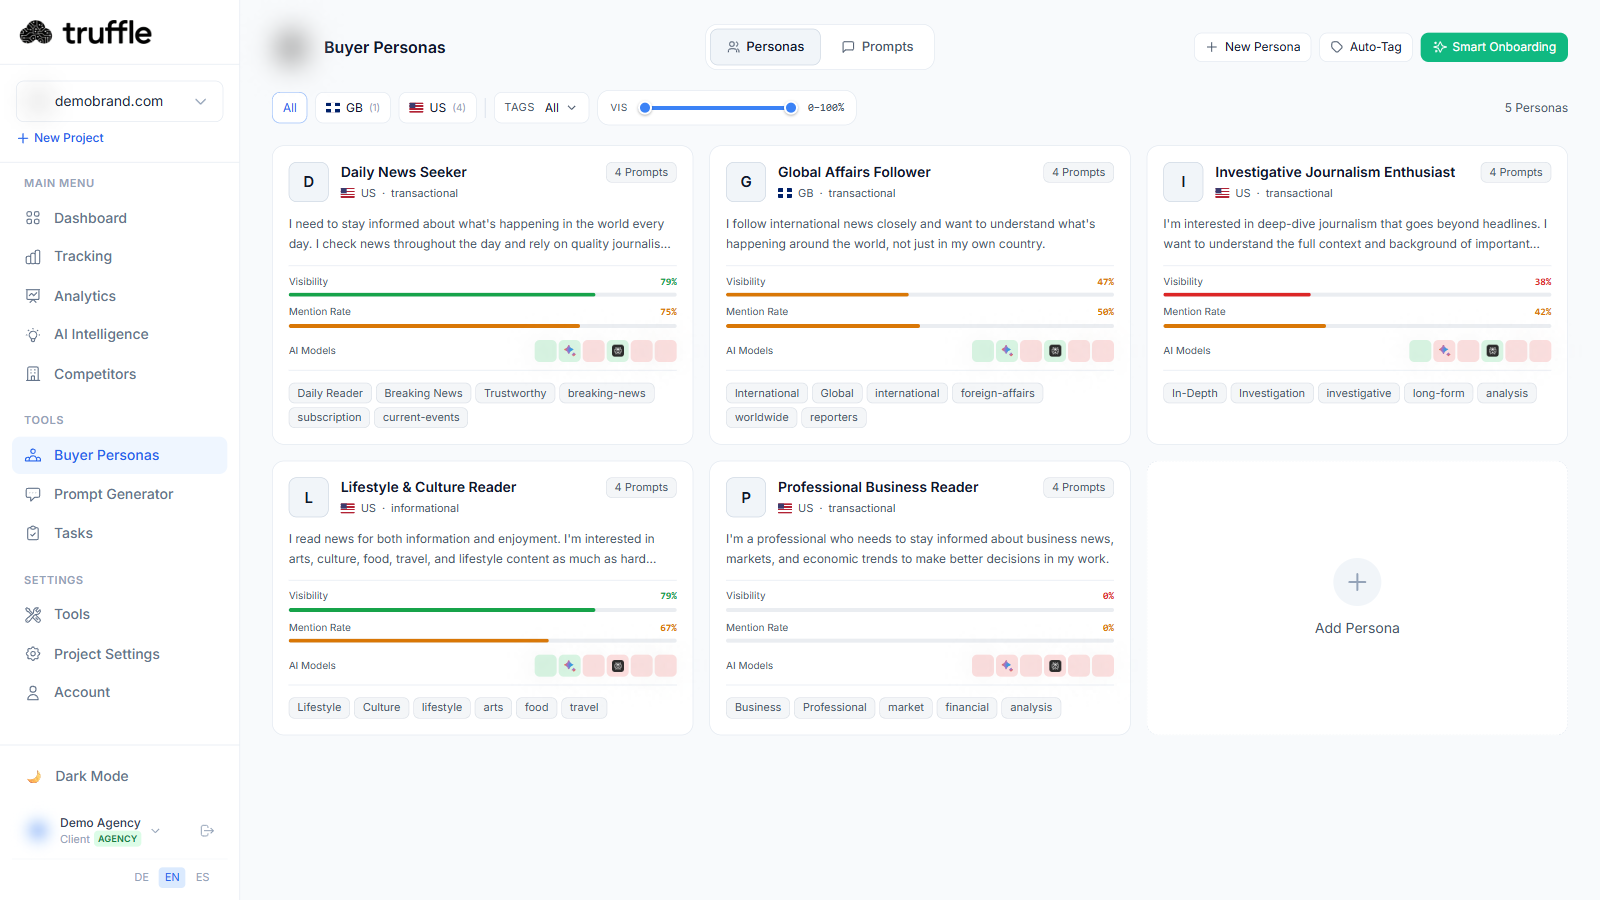Open the Competitors menu item
This screenshot has height=900, width=1600.
(x=120, y=374)
